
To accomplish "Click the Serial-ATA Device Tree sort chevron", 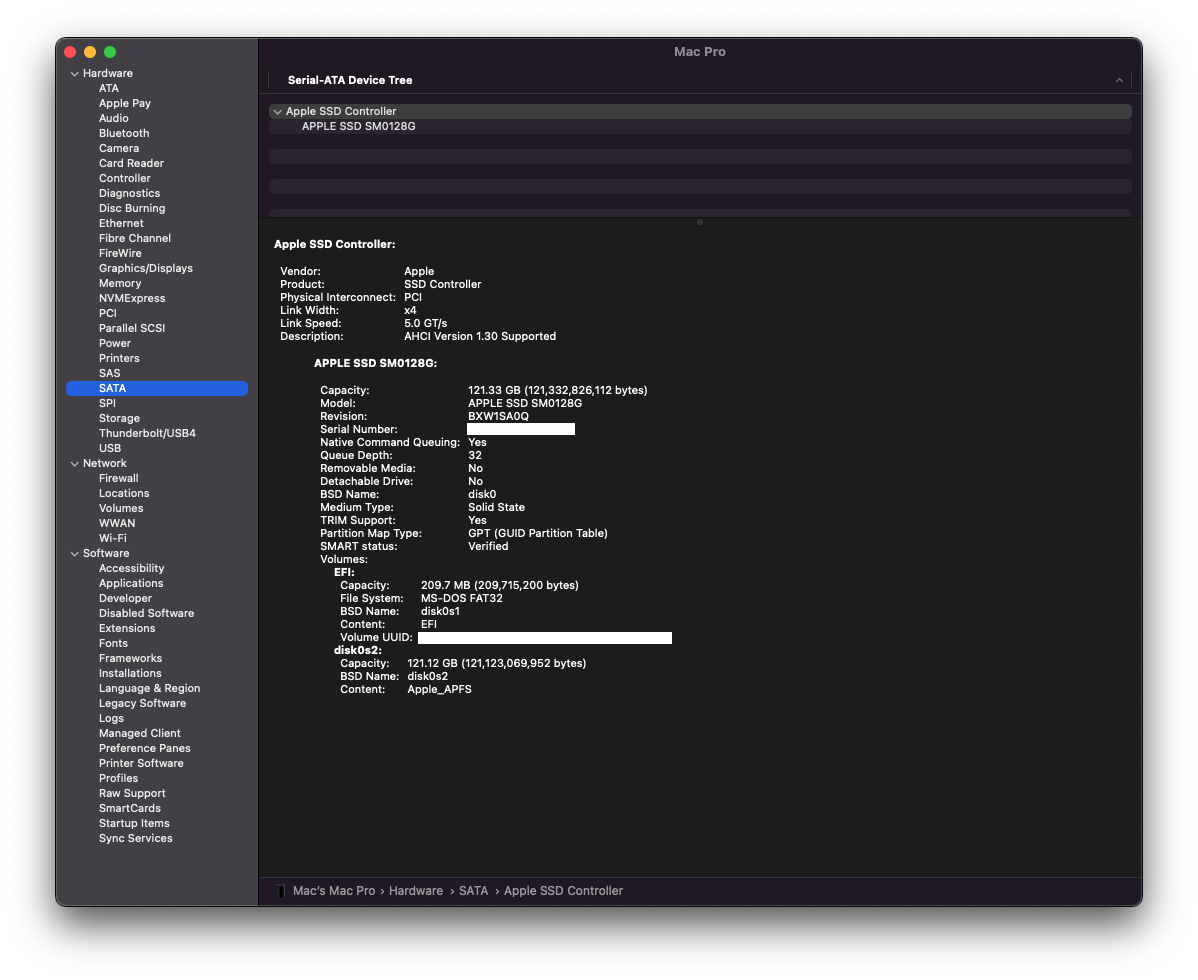I will click(x=1119, y=80).
